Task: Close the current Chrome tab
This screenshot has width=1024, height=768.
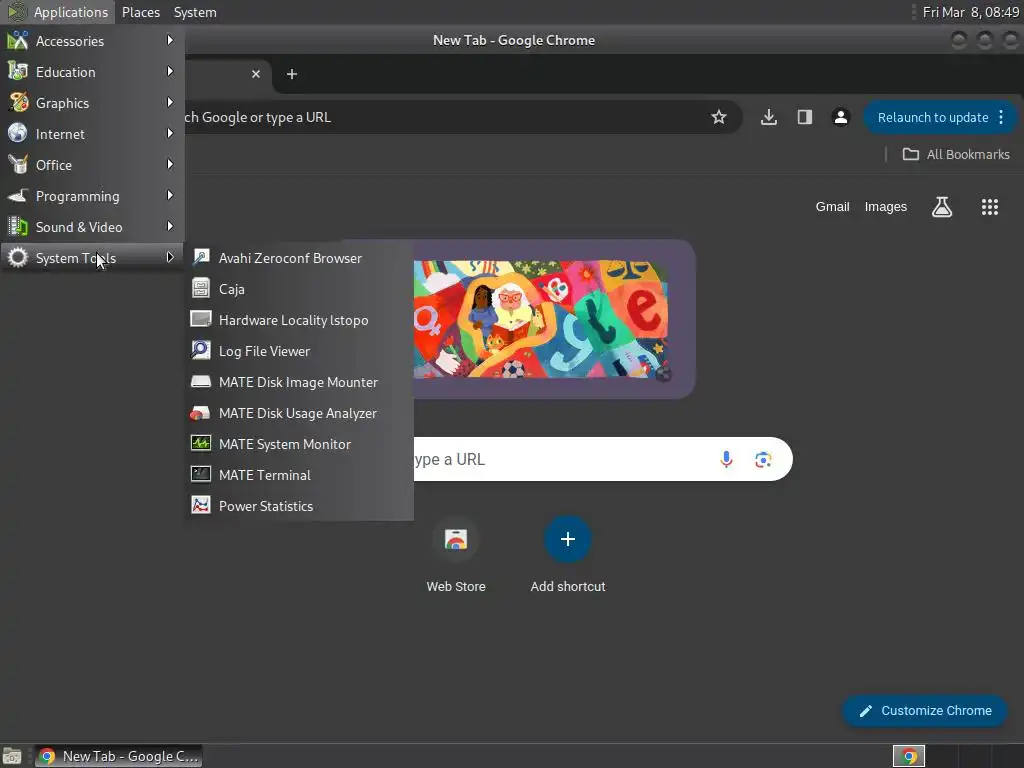Action: (x=256, y=74)
